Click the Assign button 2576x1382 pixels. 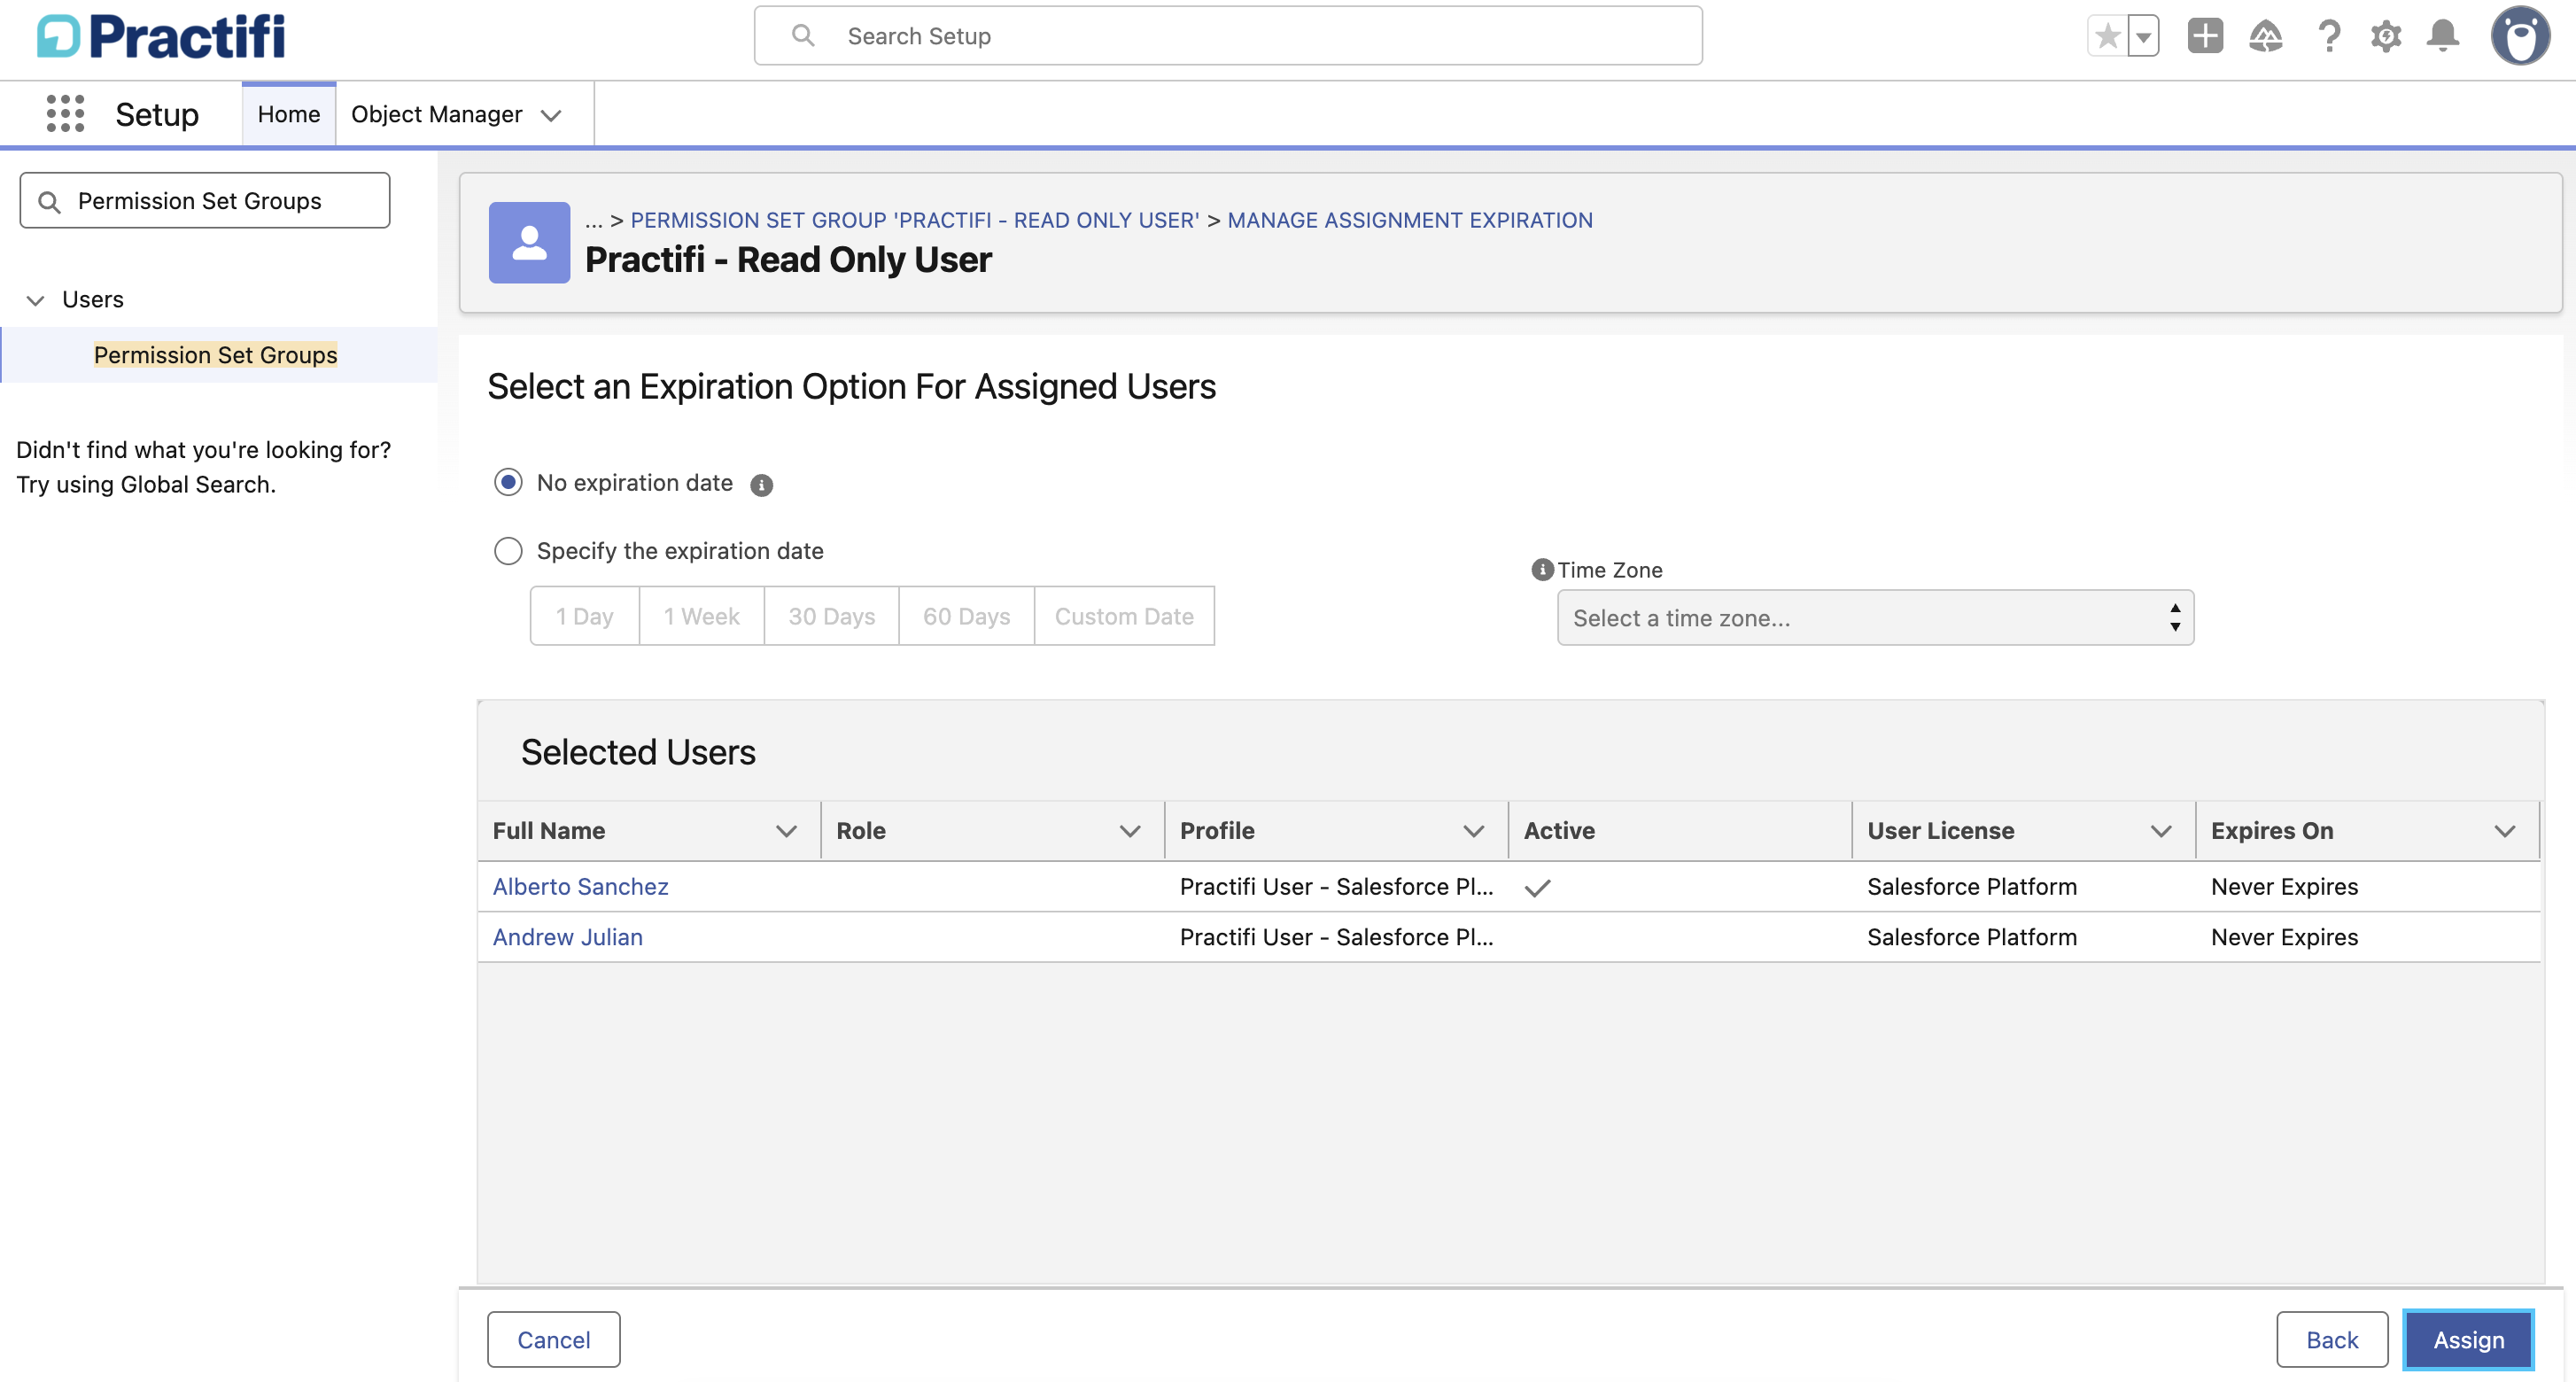coord(2468,1340)
